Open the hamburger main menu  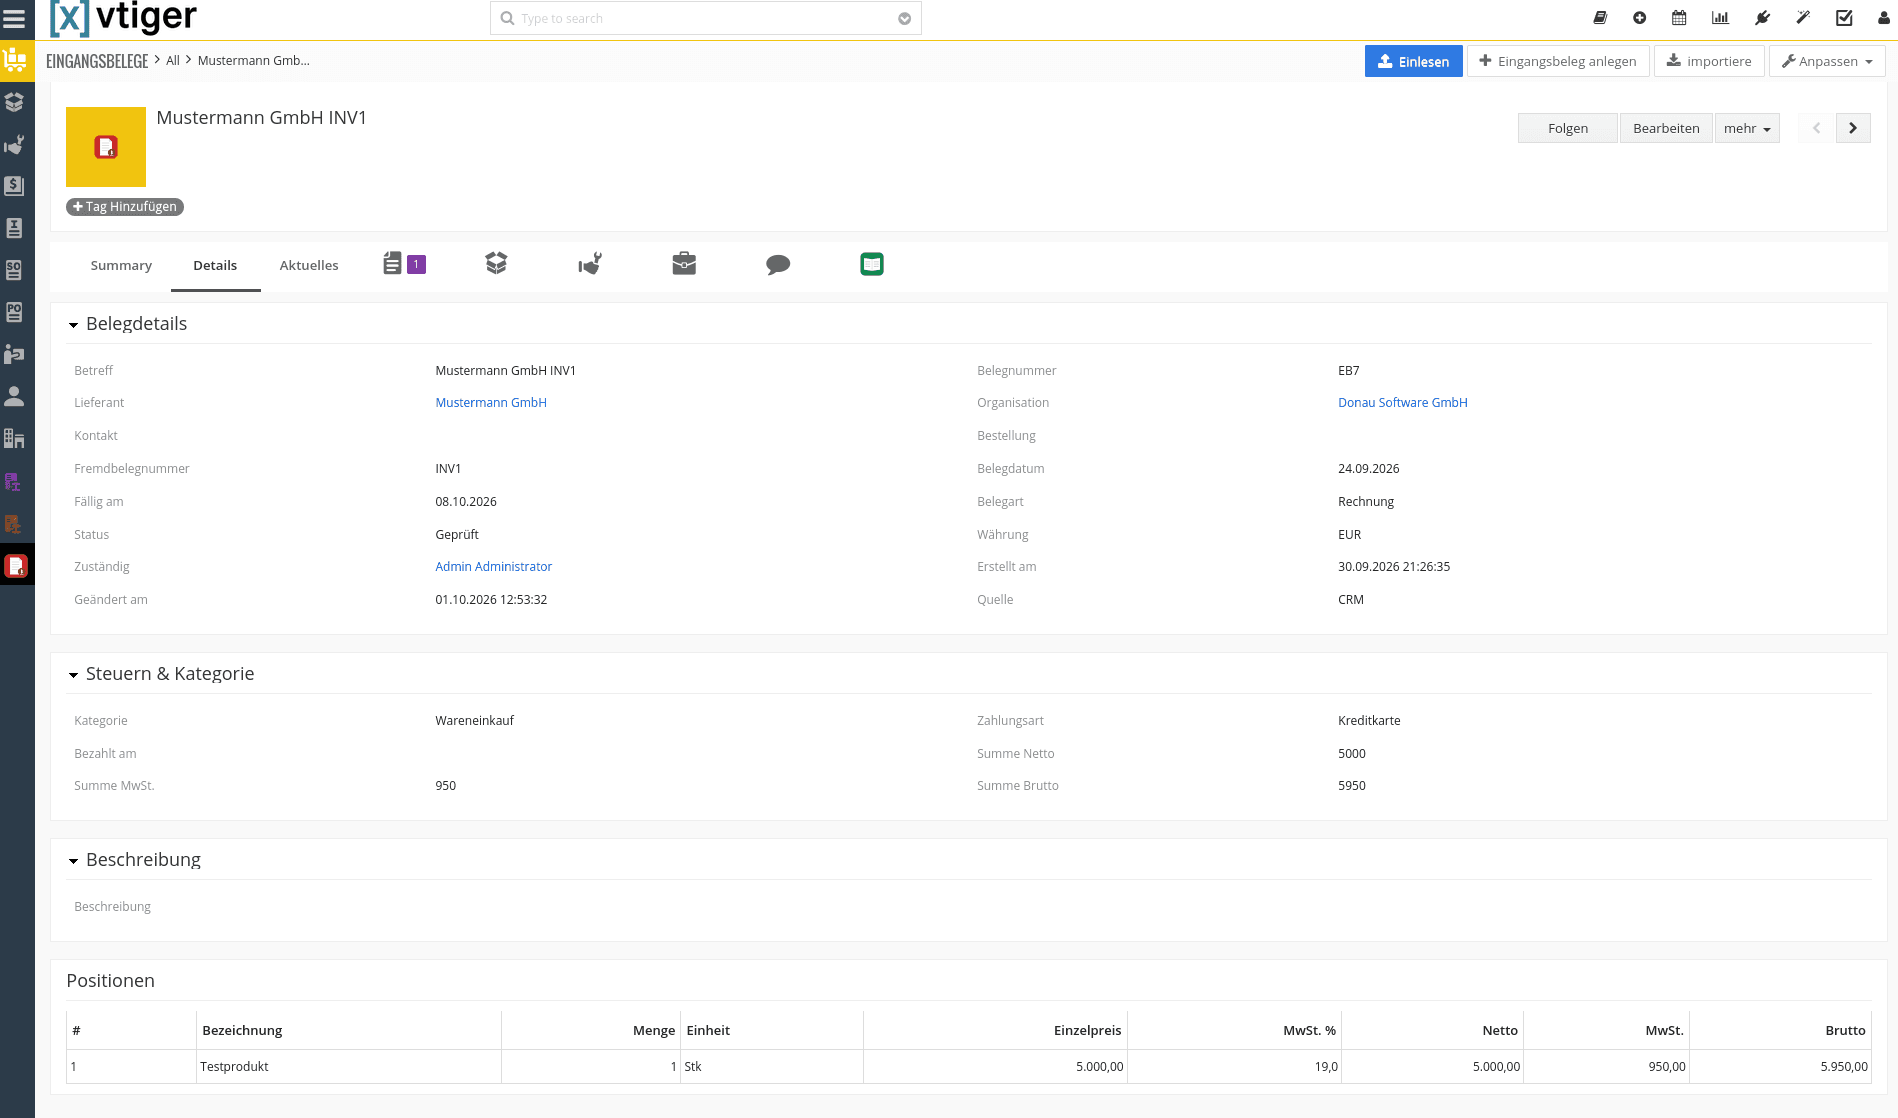[14, 18]
